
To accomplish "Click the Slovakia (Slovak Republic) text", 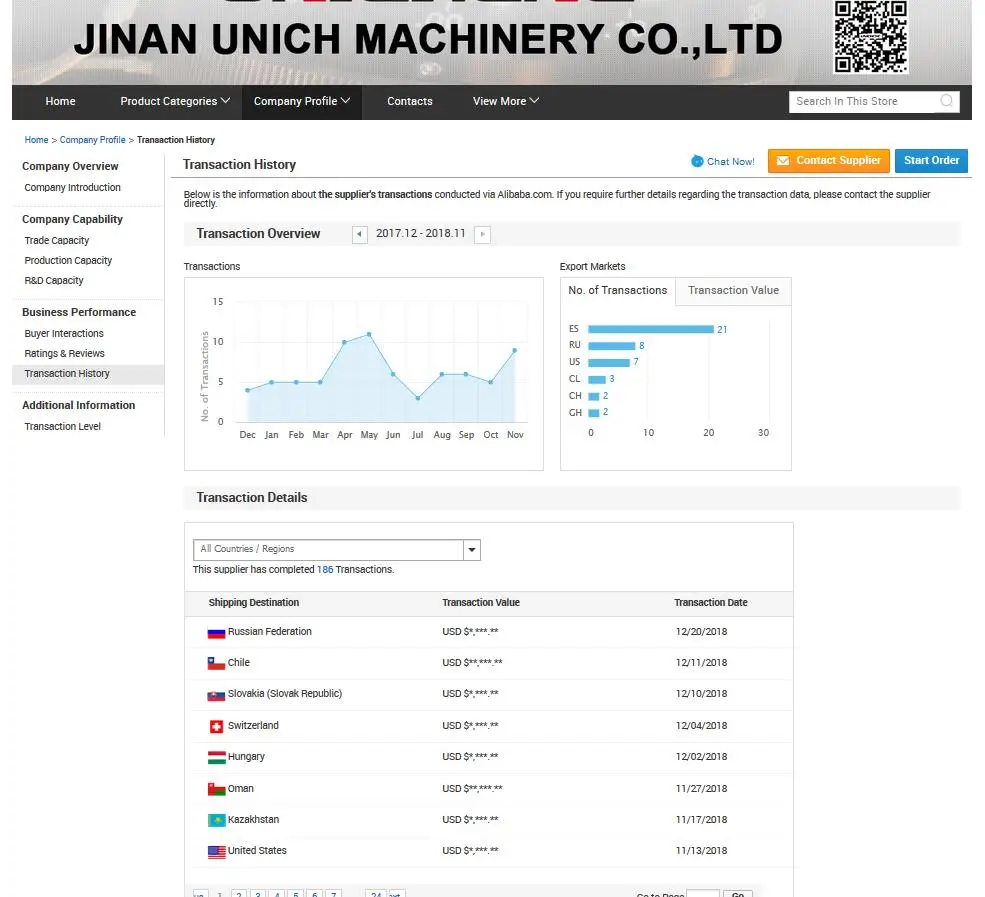I will coord(285,694).
